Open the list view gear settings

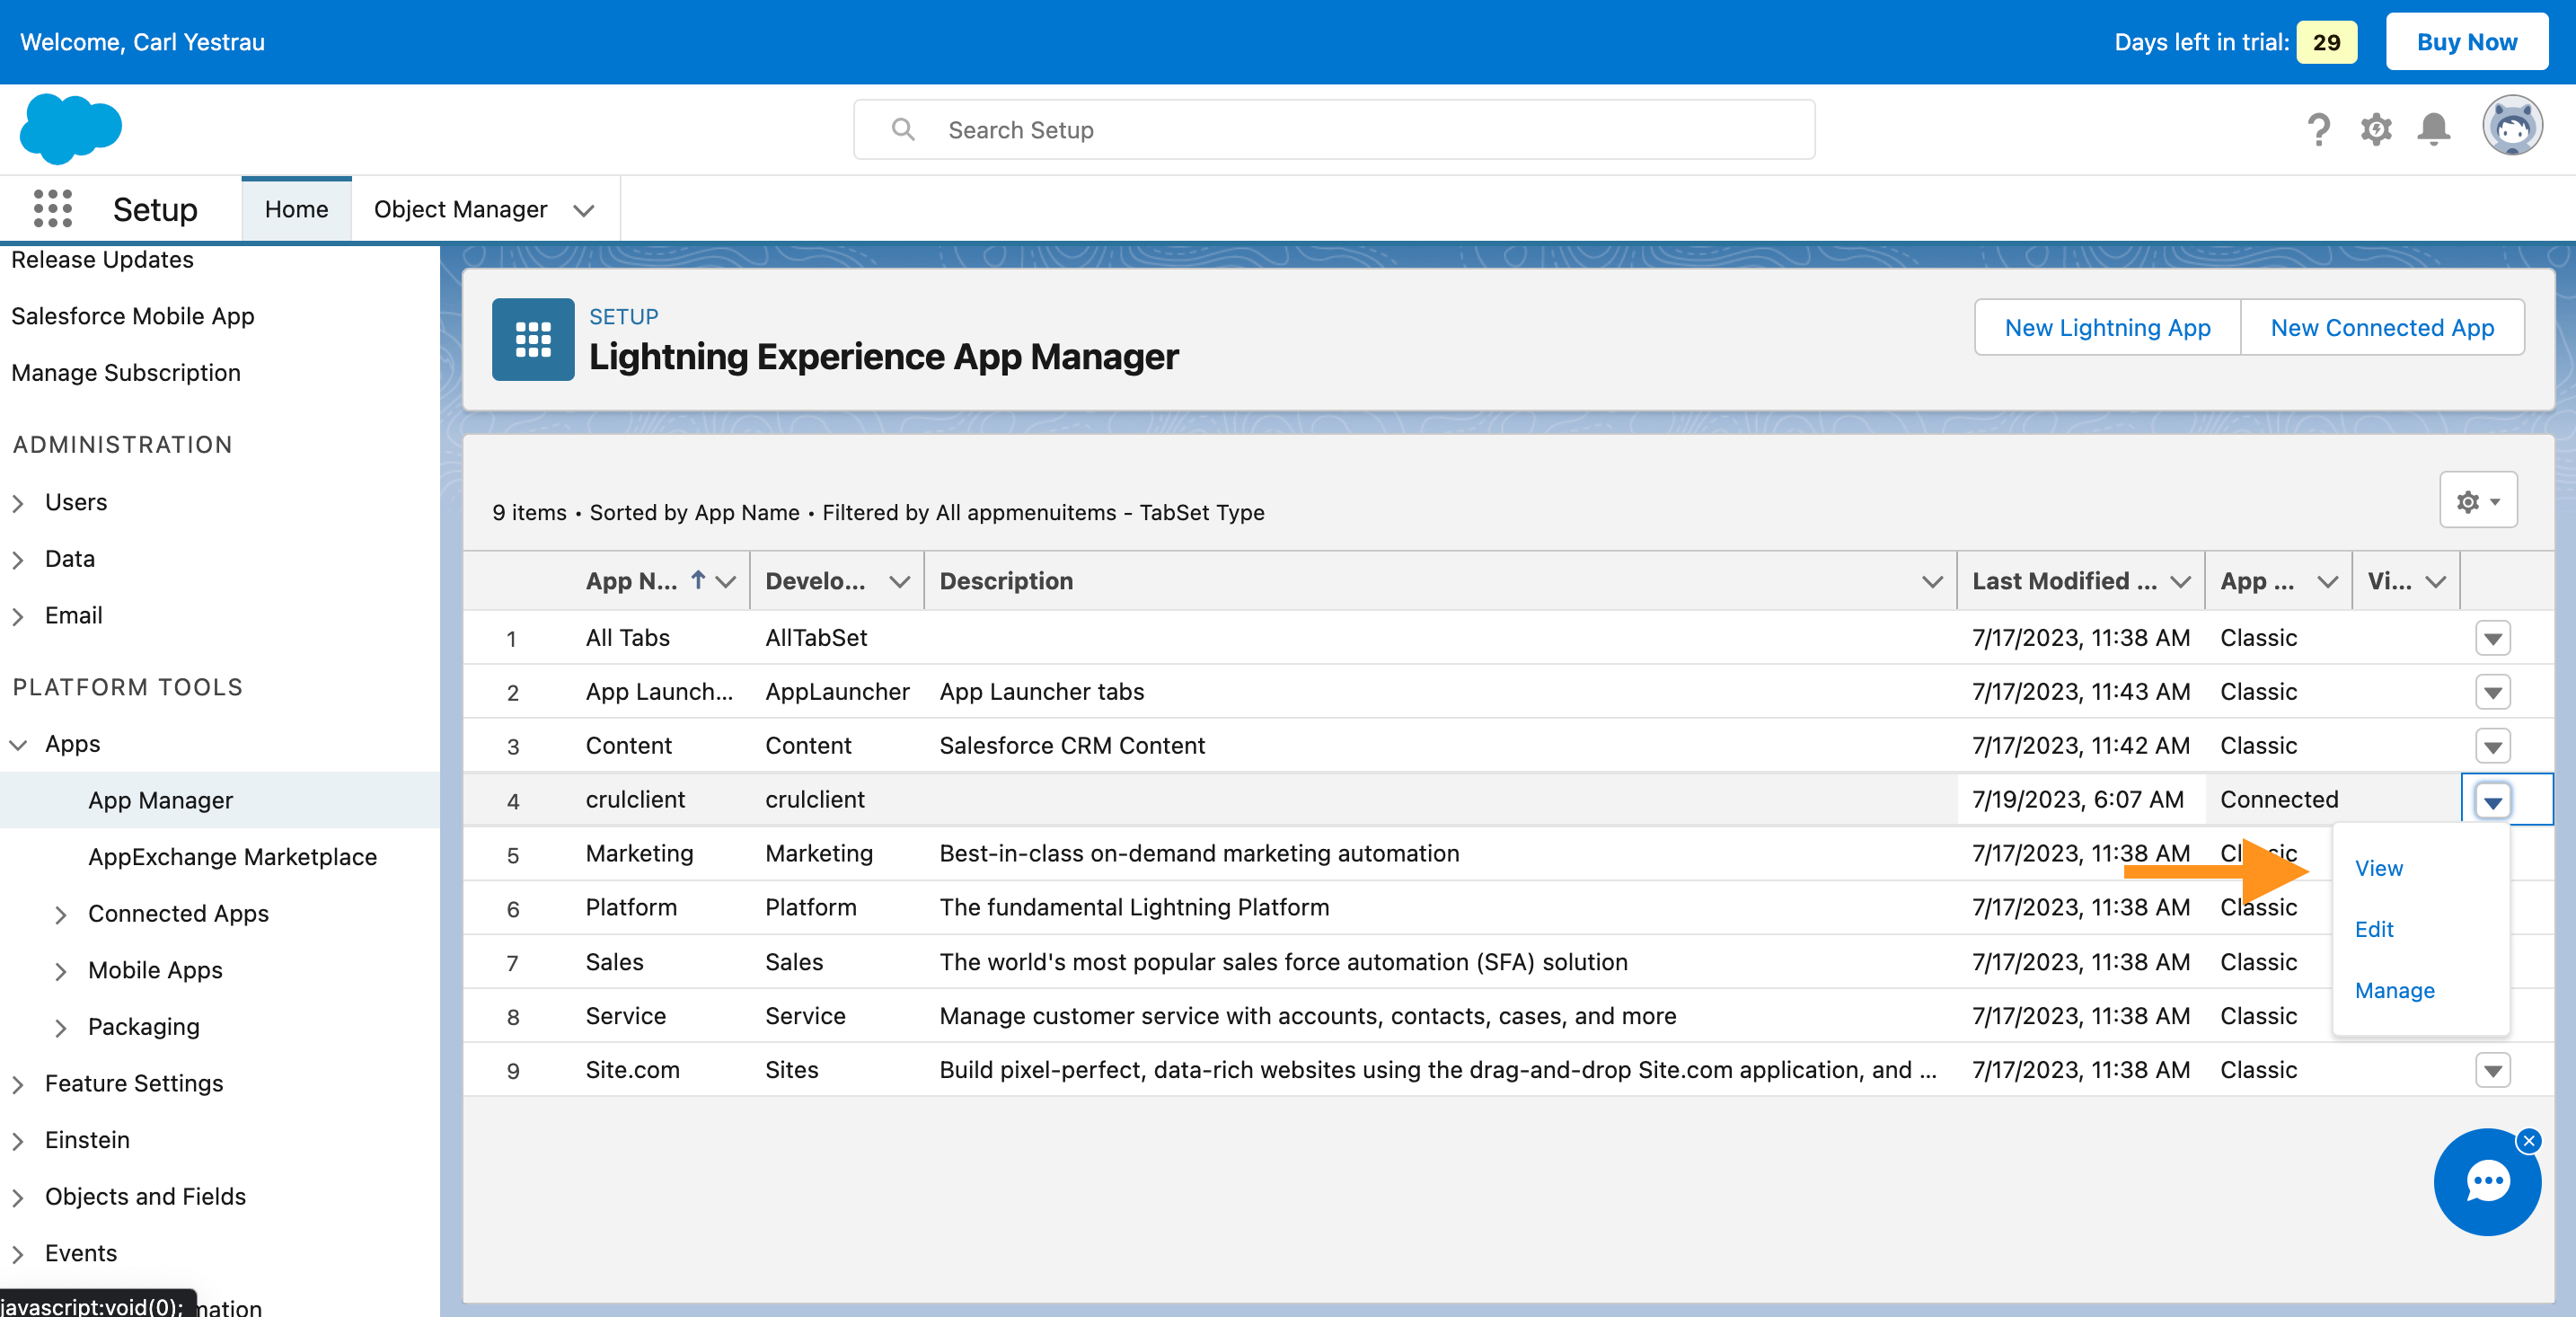2478,501
